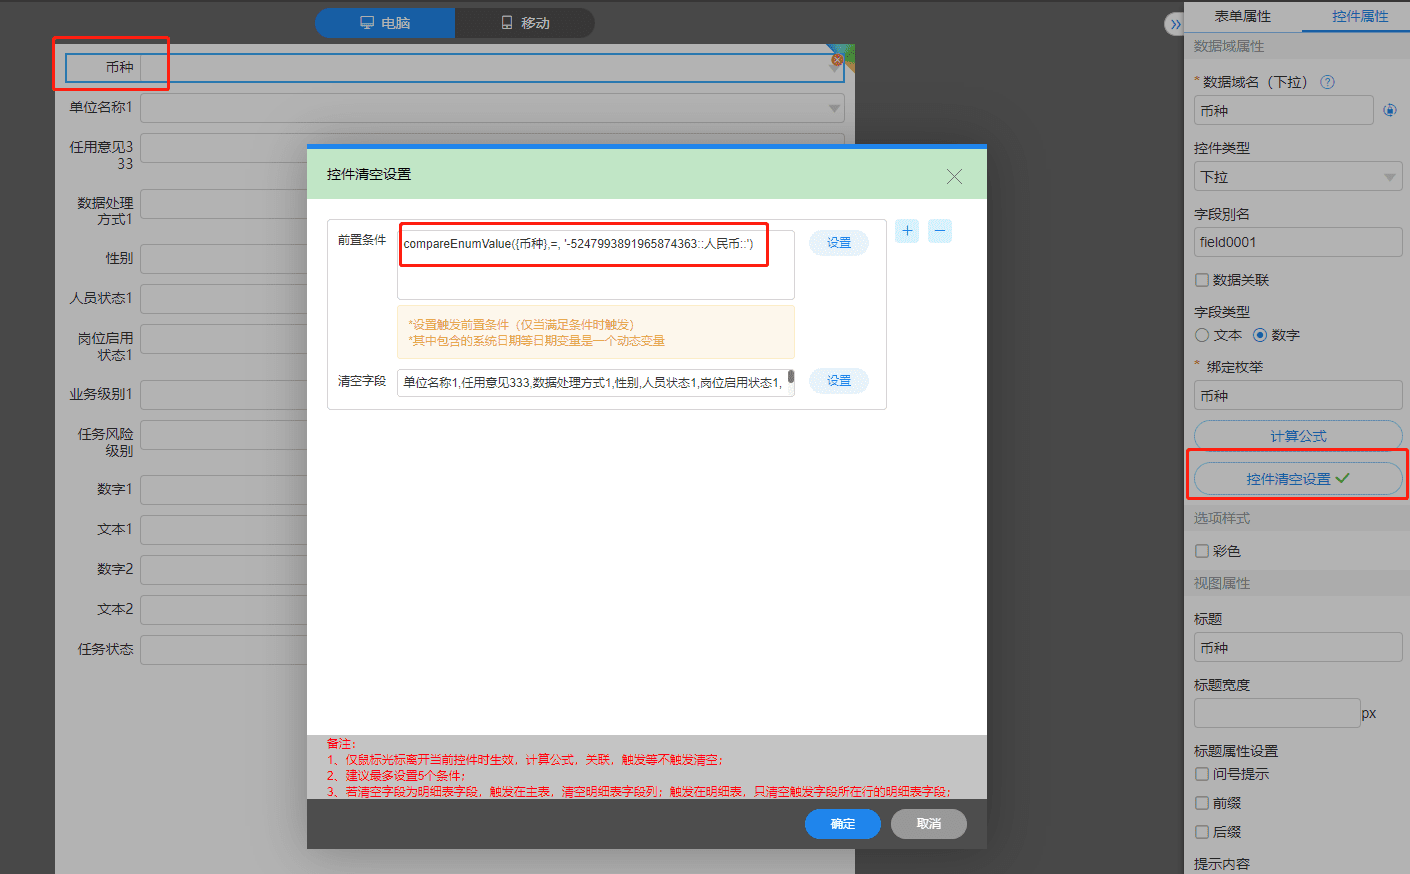Click the 数据域名 input containing 币种
This screenshot has width=1410, height=874.
tap(1283, 110)
